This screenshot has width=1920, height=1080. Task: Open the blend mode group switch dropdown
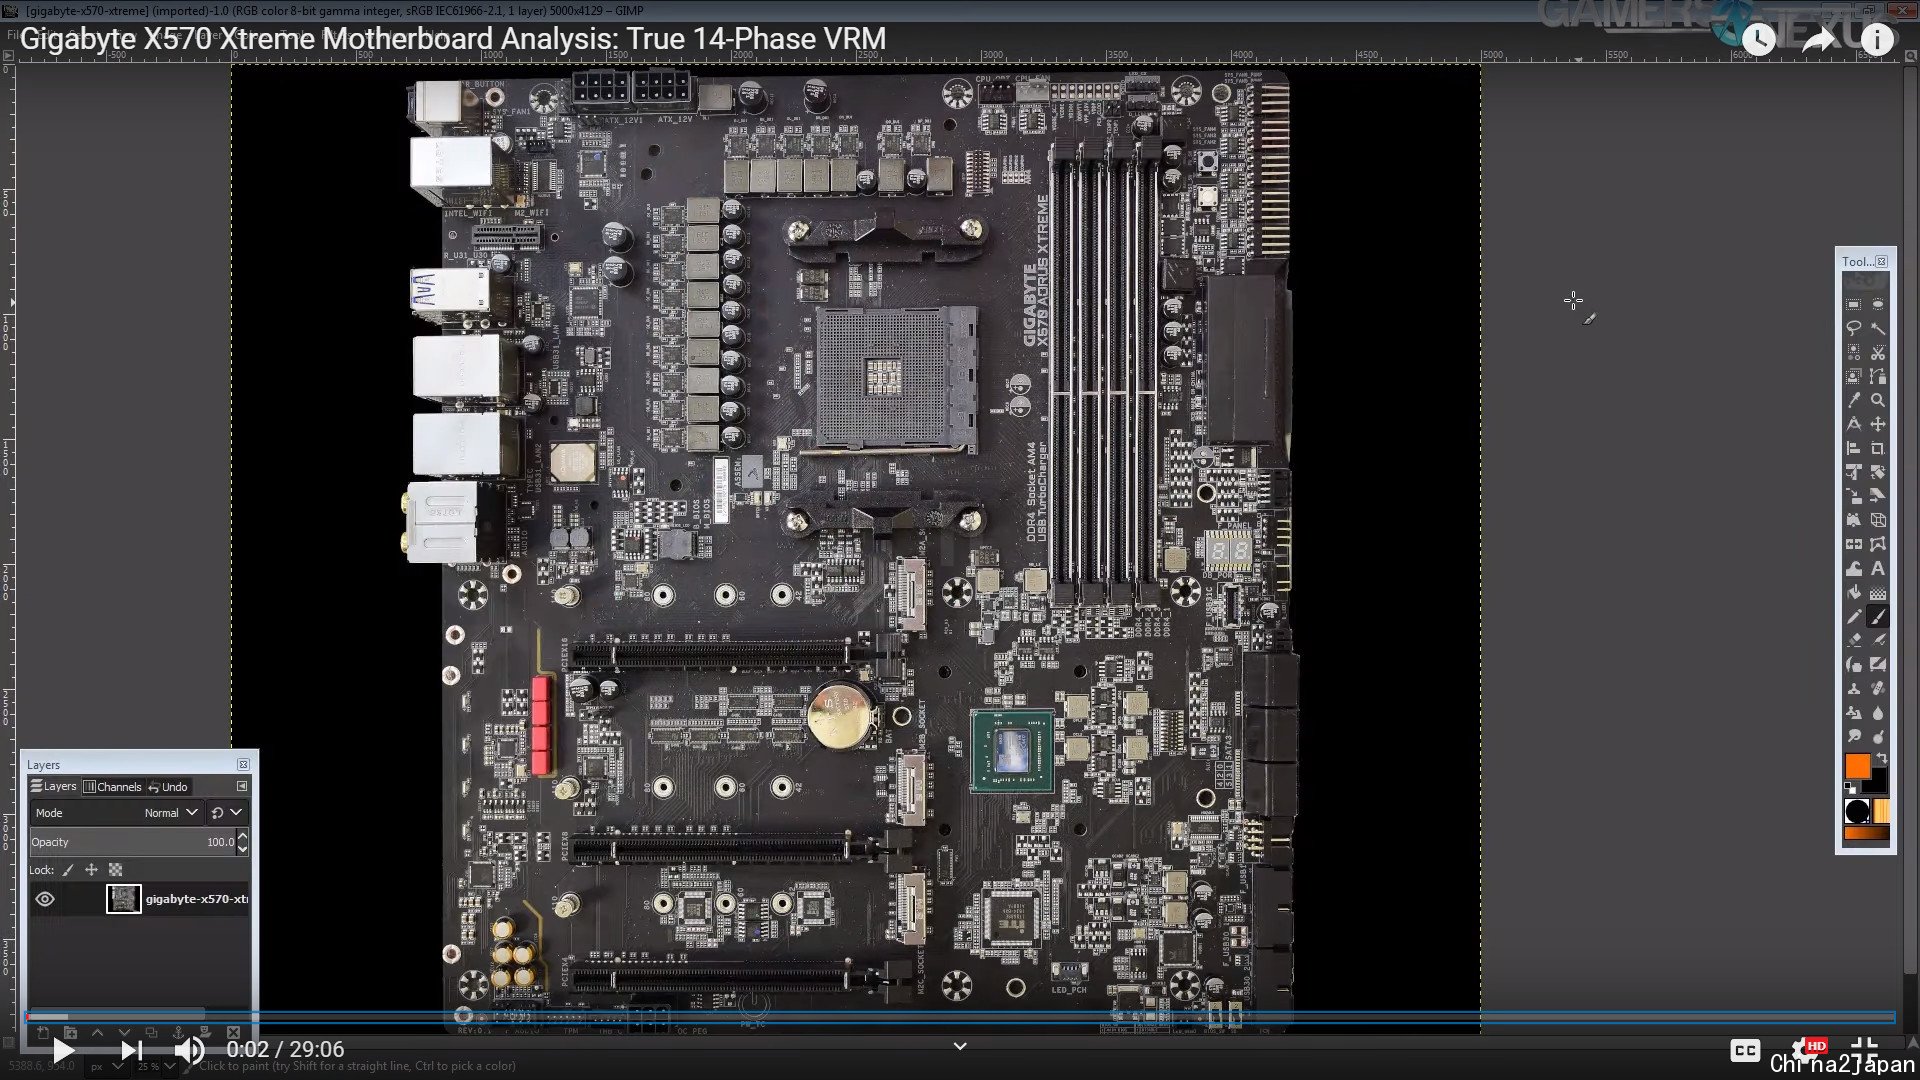click(x=227, y=813)
